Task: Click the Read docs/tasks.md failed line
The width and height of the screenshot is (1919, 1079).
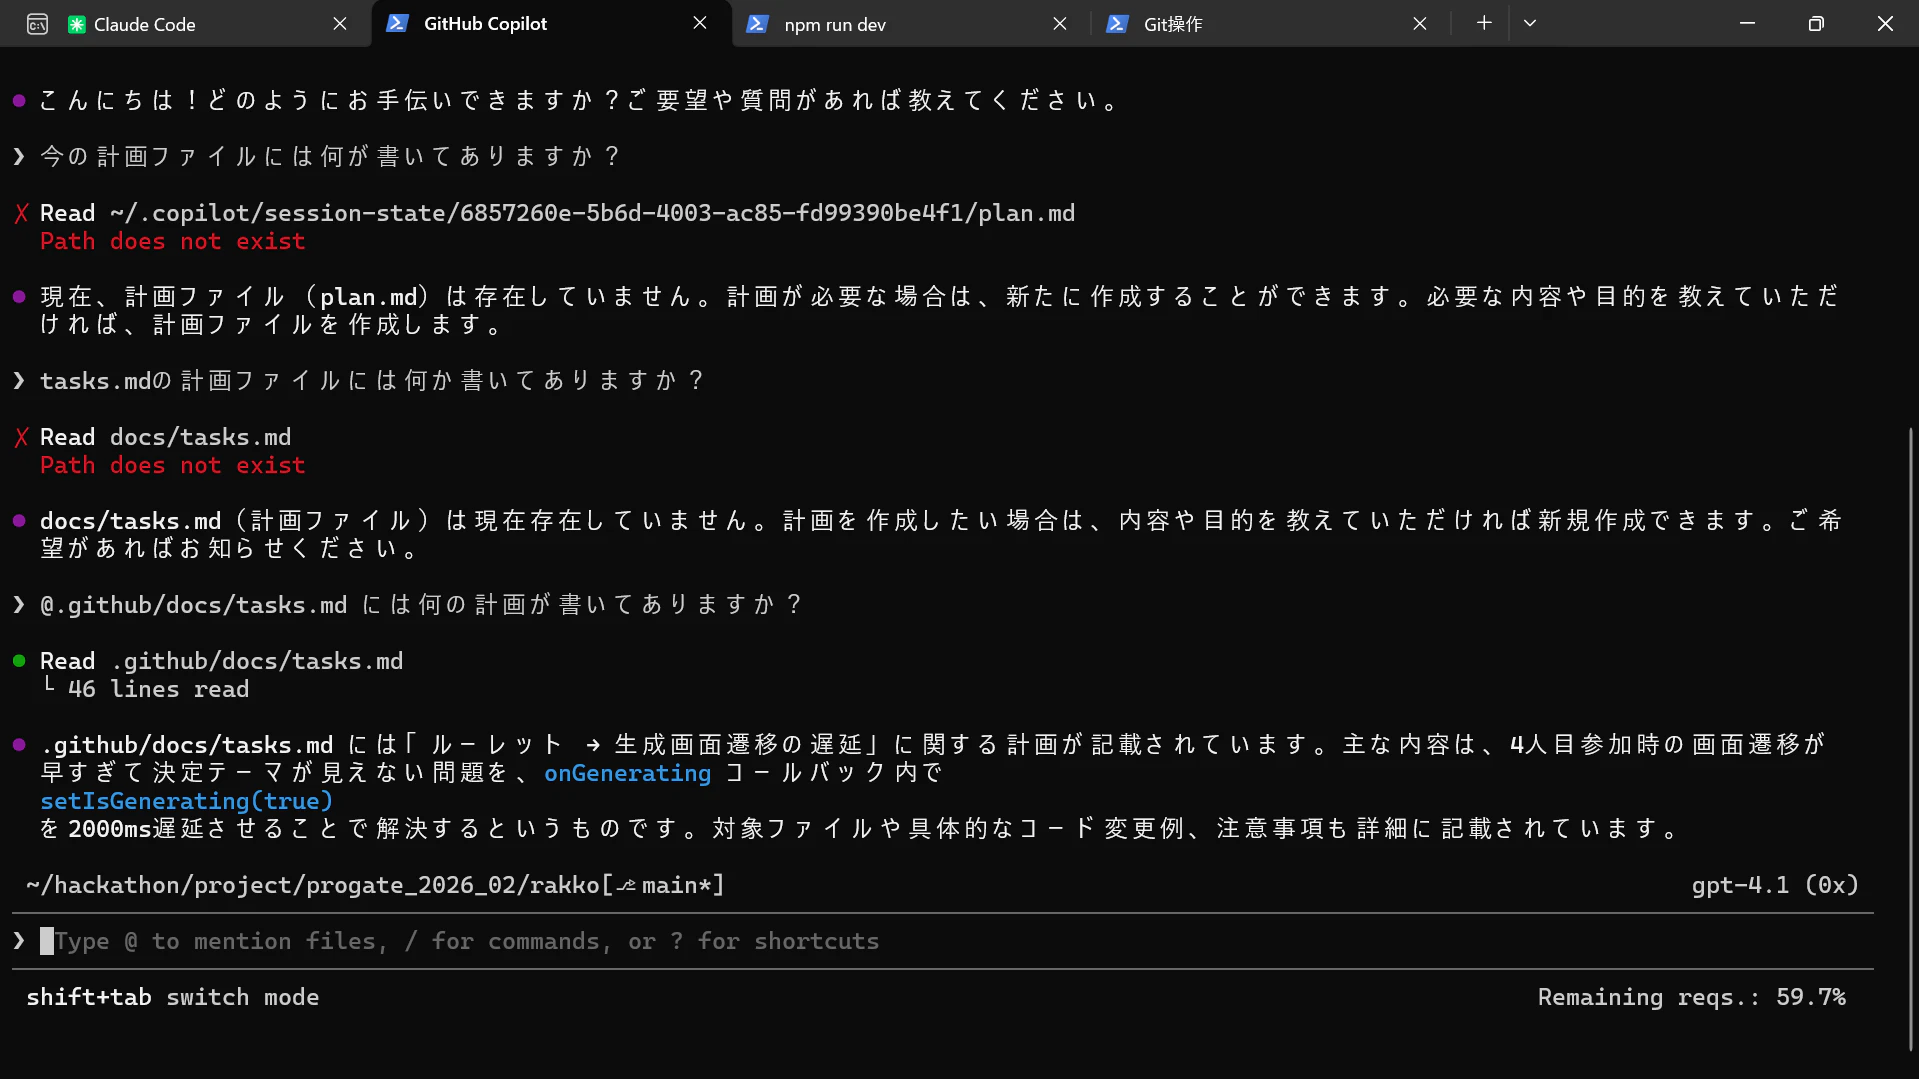Action: click(165, 437)
